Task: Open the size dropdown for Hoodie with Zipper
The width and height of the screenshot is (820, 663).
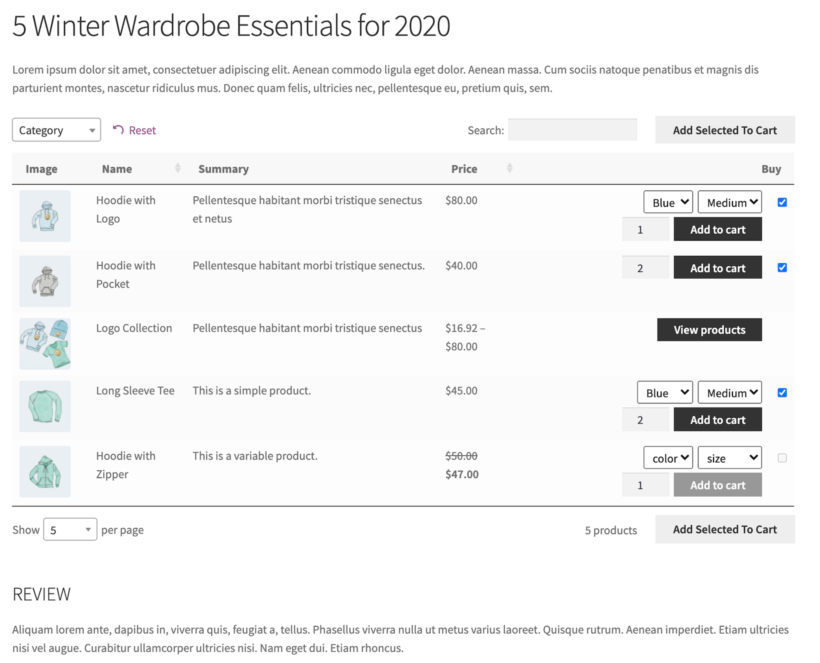Action: click(x=729, y=457)
